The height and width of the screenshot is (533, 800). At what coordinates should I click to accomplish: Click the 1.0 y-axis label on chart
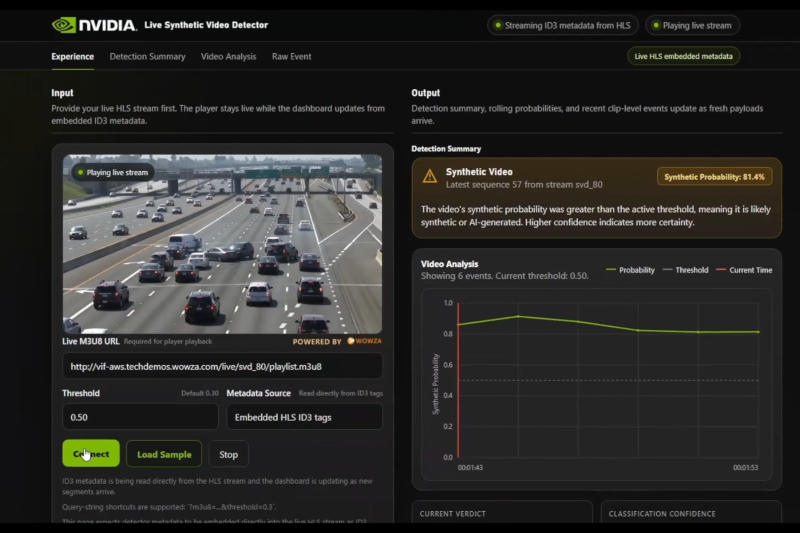pyautogui.click(x=448, y=303)
